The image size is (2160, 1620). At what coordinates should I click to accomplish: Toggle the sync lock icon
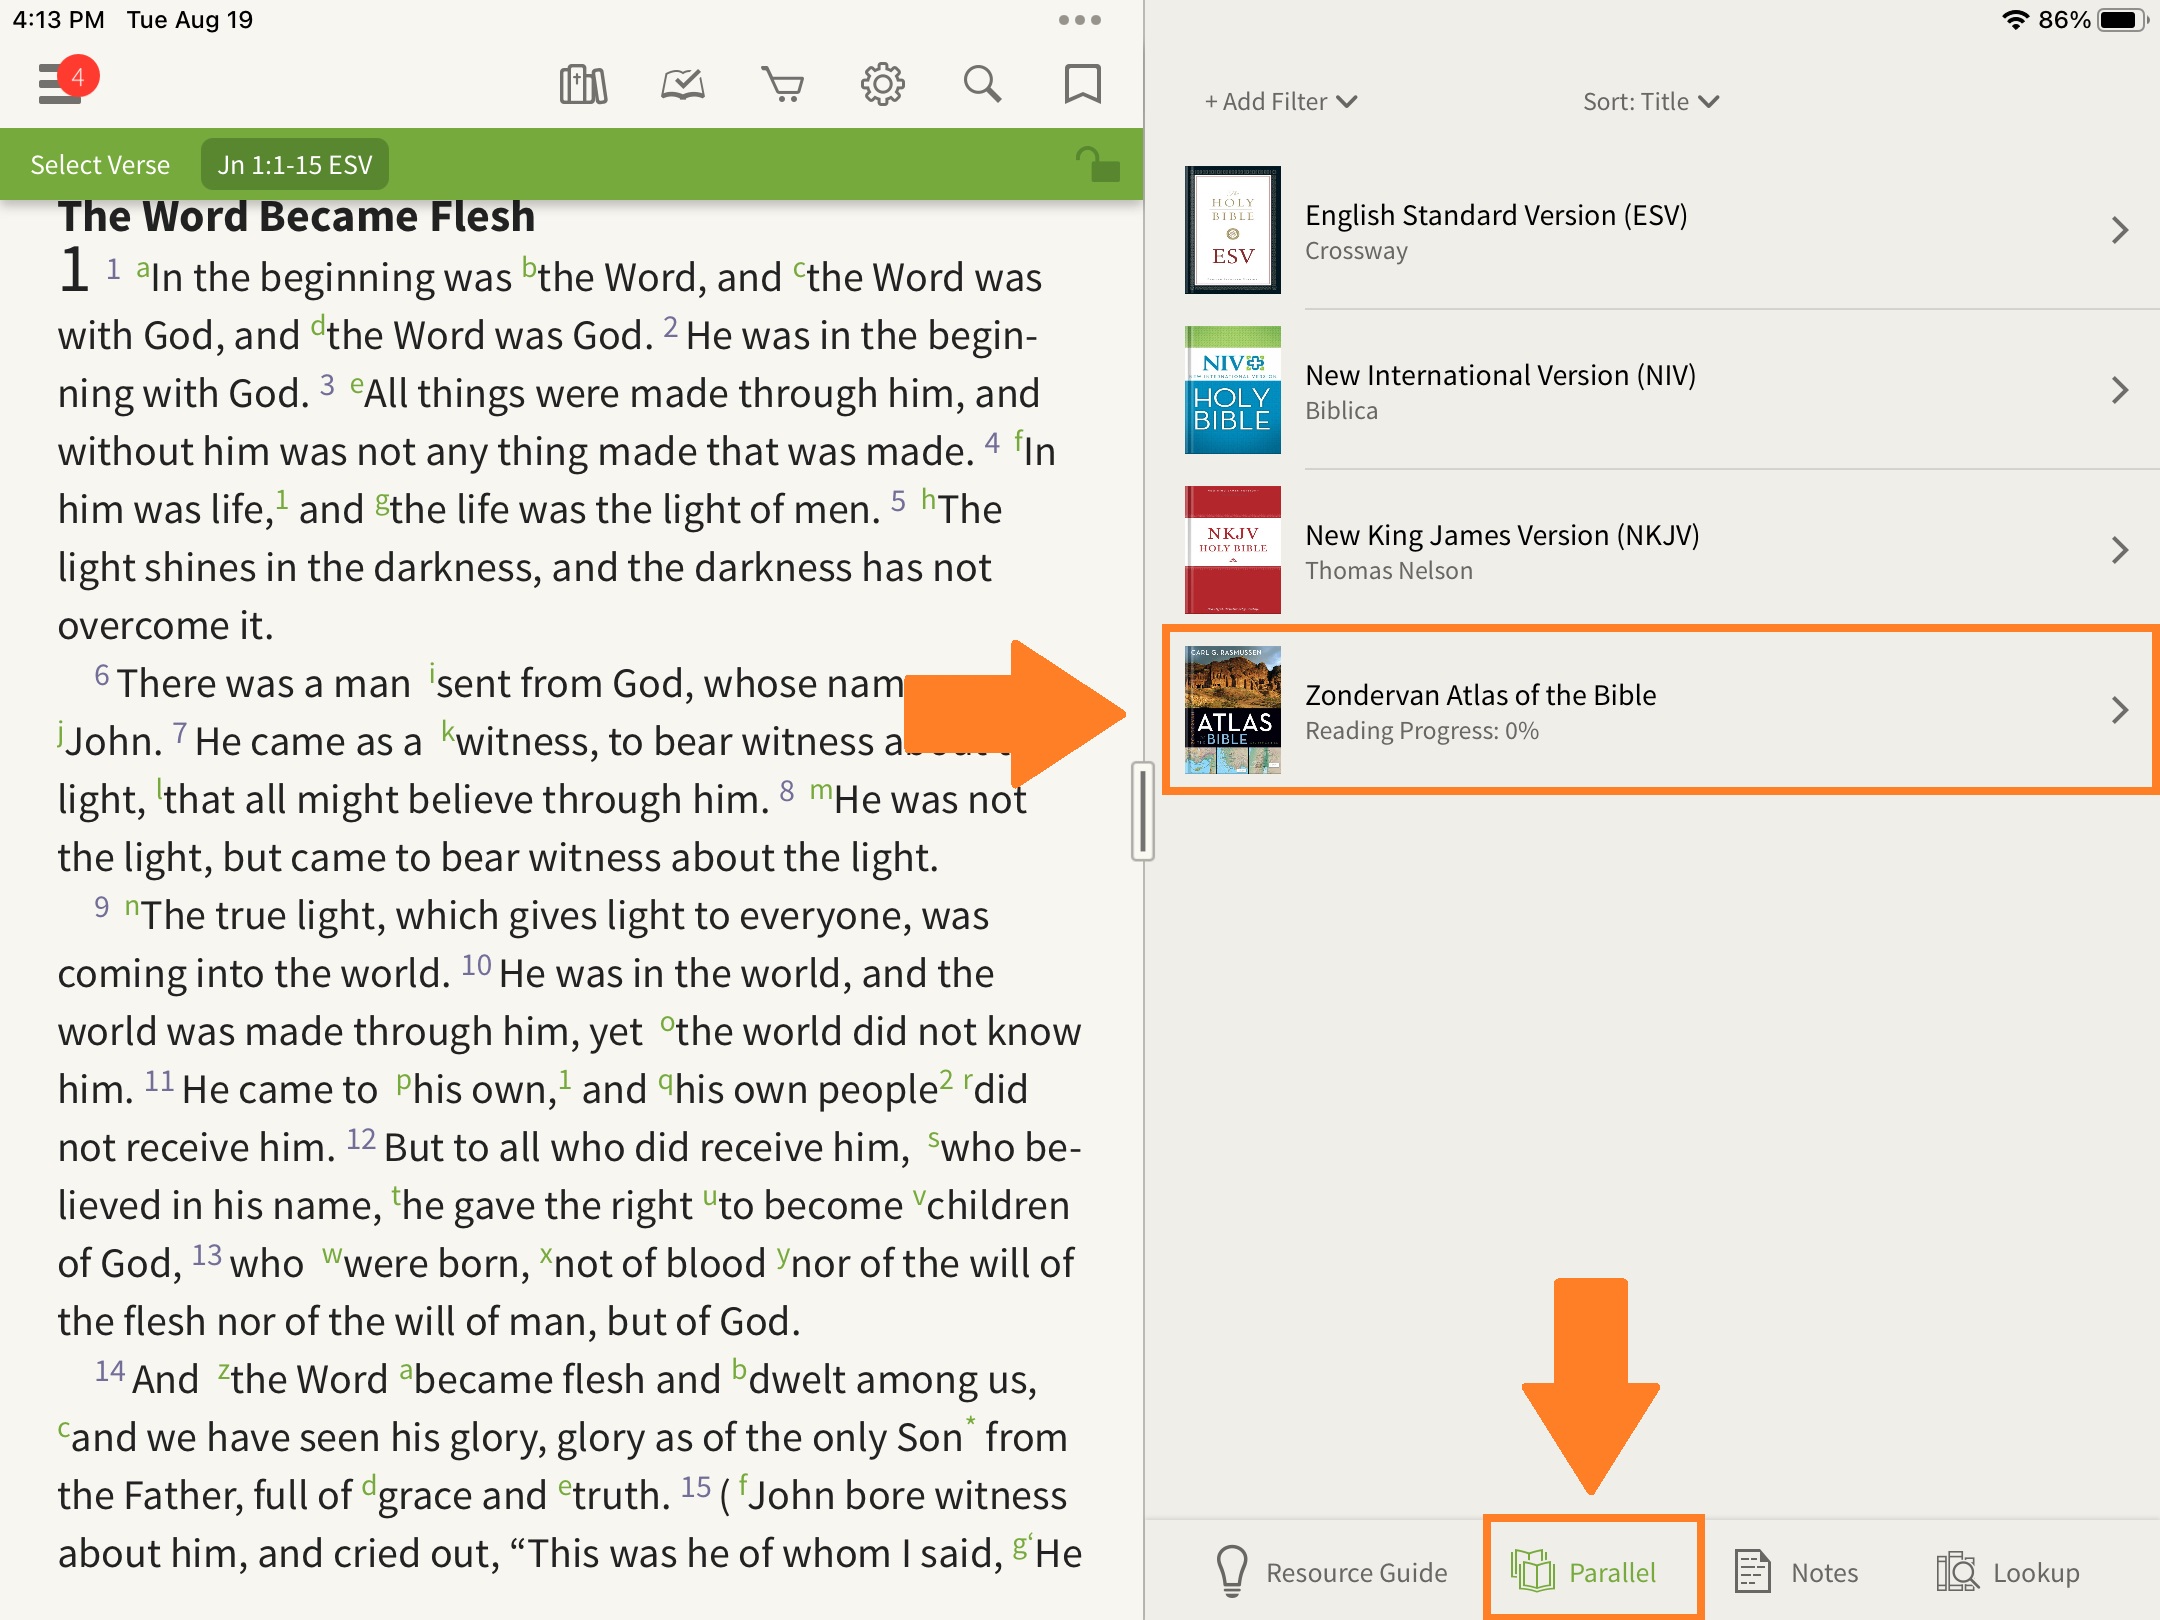1098,165
